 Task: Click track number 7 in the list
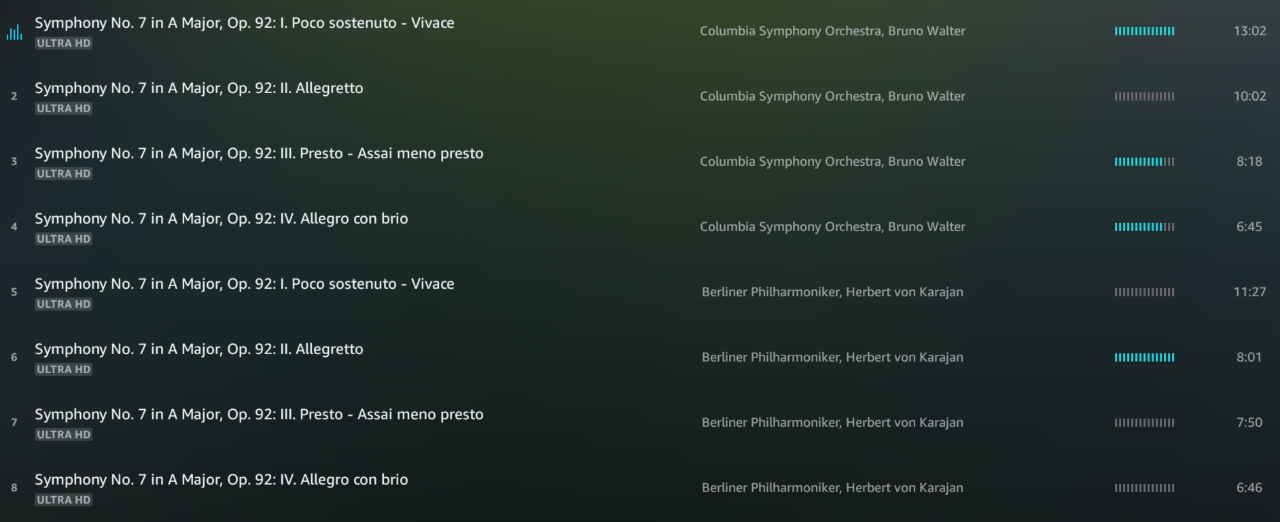pos(14,423)
